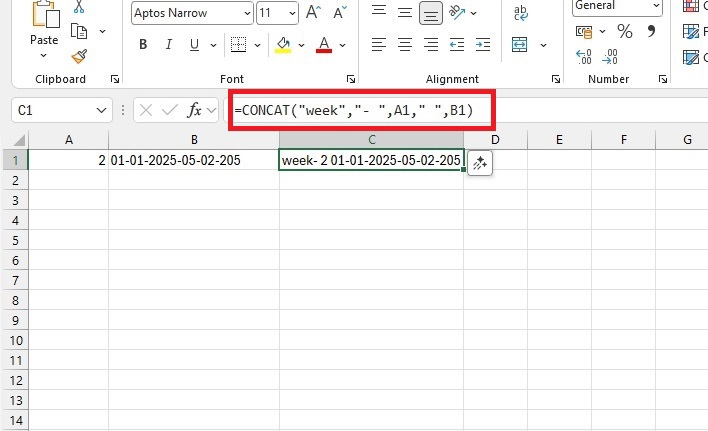708x431 pixels.
Task: Select Top Align icon
Action: click(379, 11)
